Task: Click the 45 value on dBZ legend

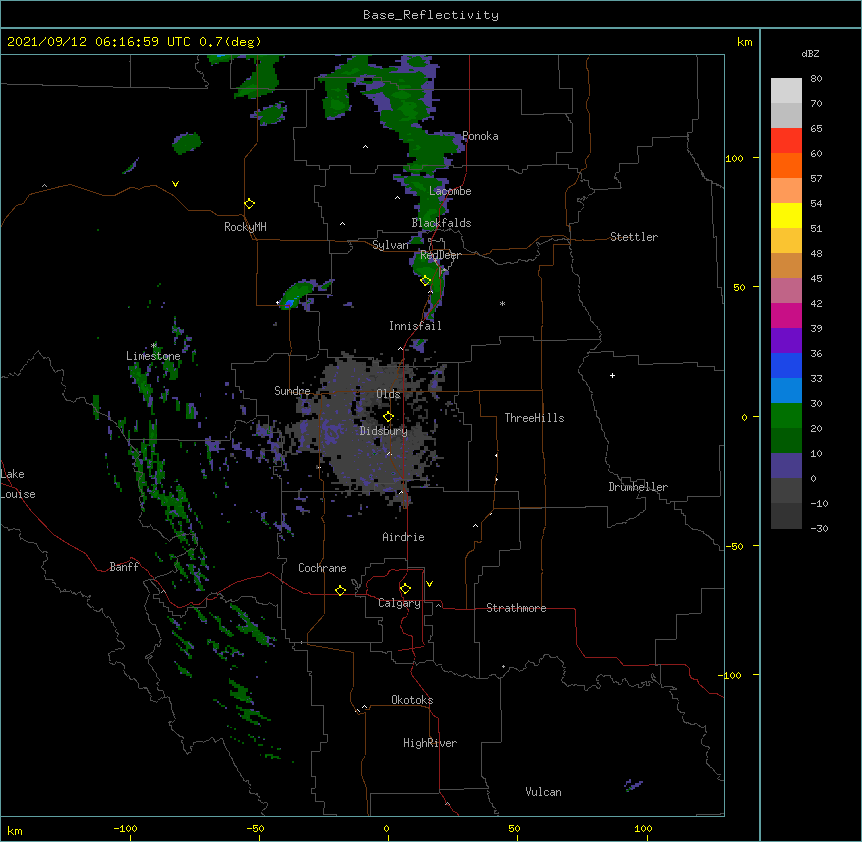Action: (816, 279)
